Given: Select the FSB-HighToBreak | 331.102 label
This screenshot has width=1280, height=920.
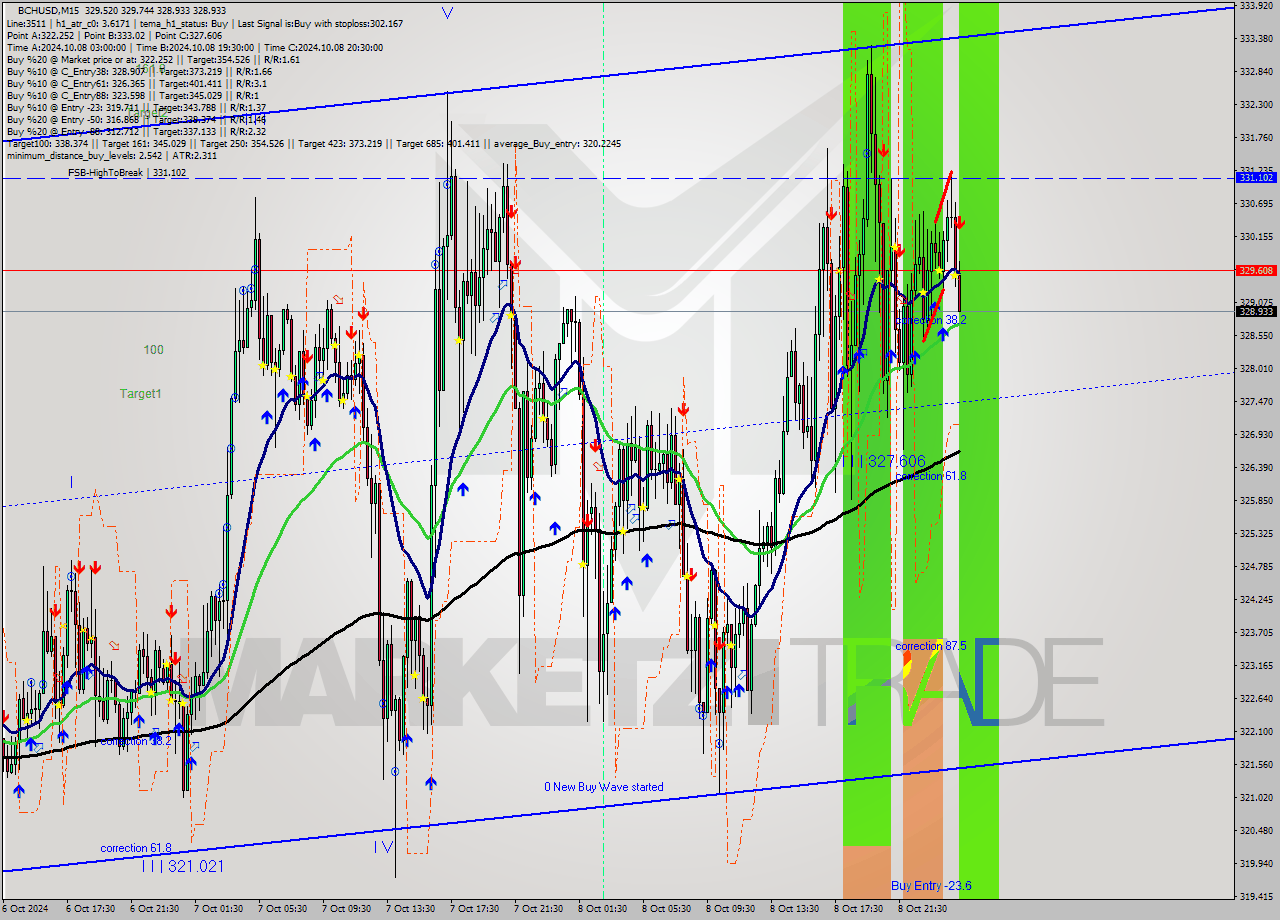Looking at the screenshot, I should pos(127,173).
